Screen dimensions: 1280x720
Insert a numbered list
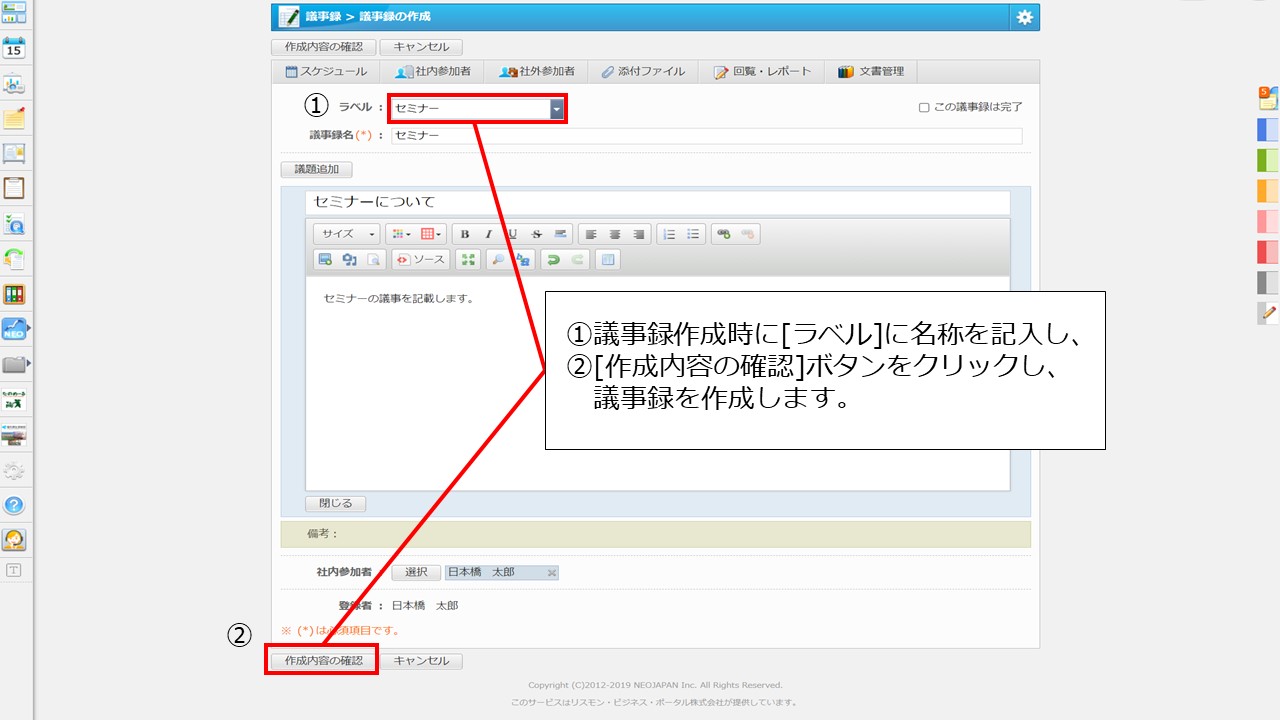tap(669, 234)
